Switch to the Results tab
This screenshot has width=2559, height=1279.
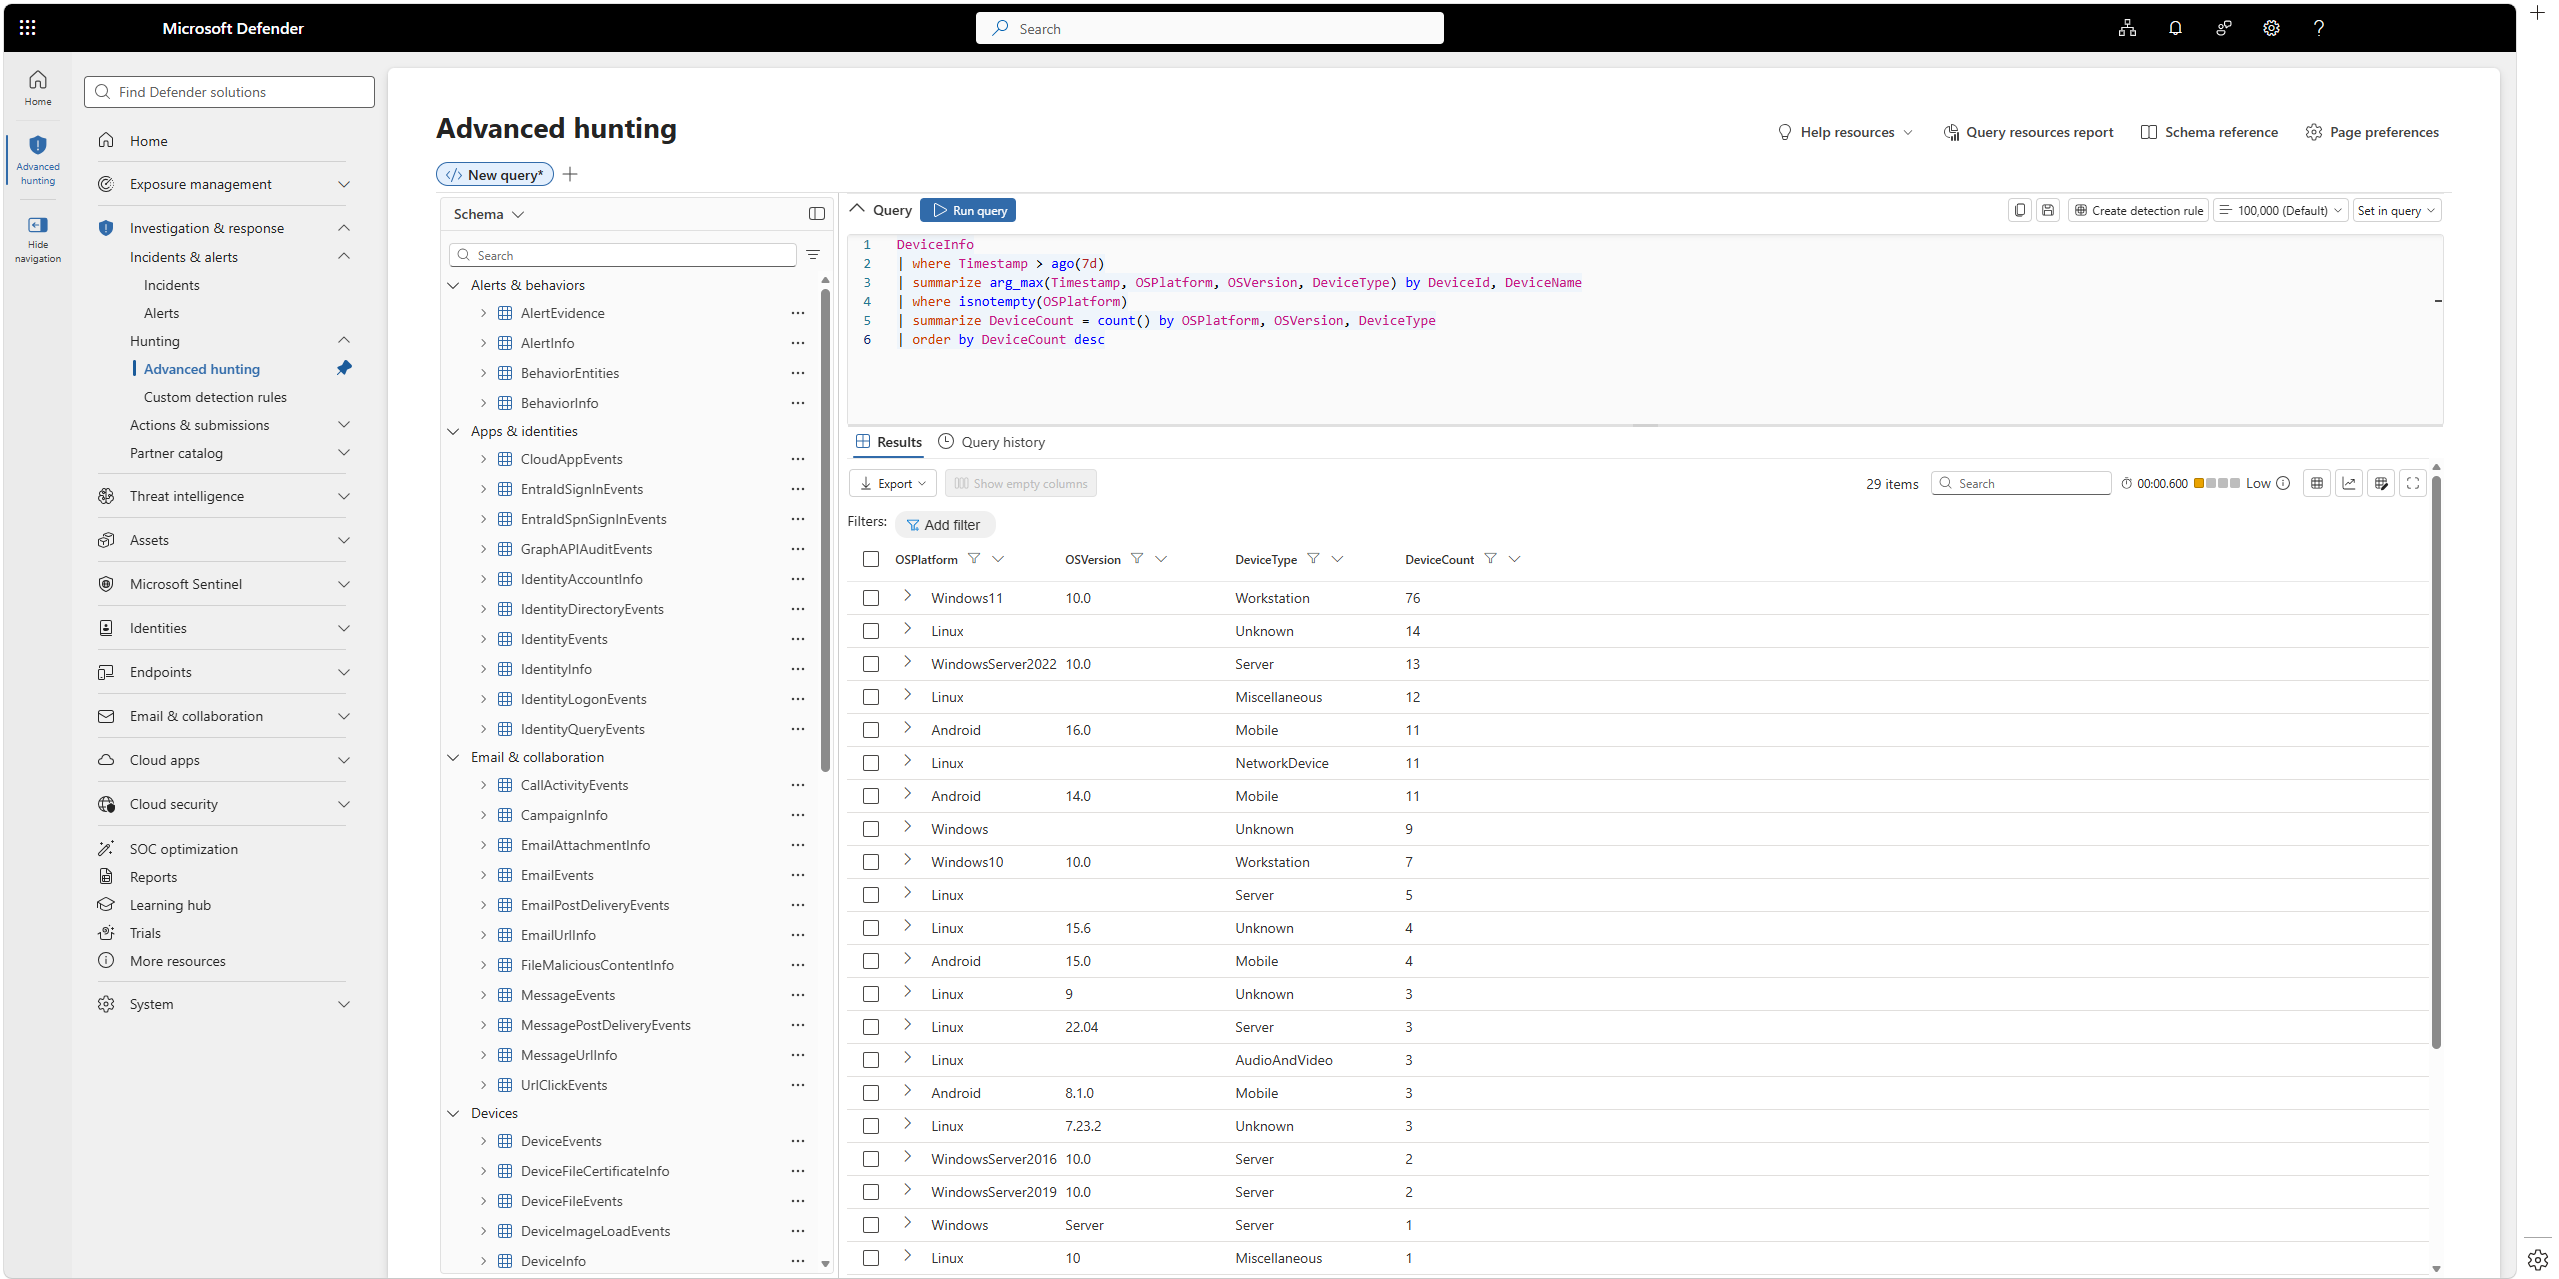click(889, 442)
